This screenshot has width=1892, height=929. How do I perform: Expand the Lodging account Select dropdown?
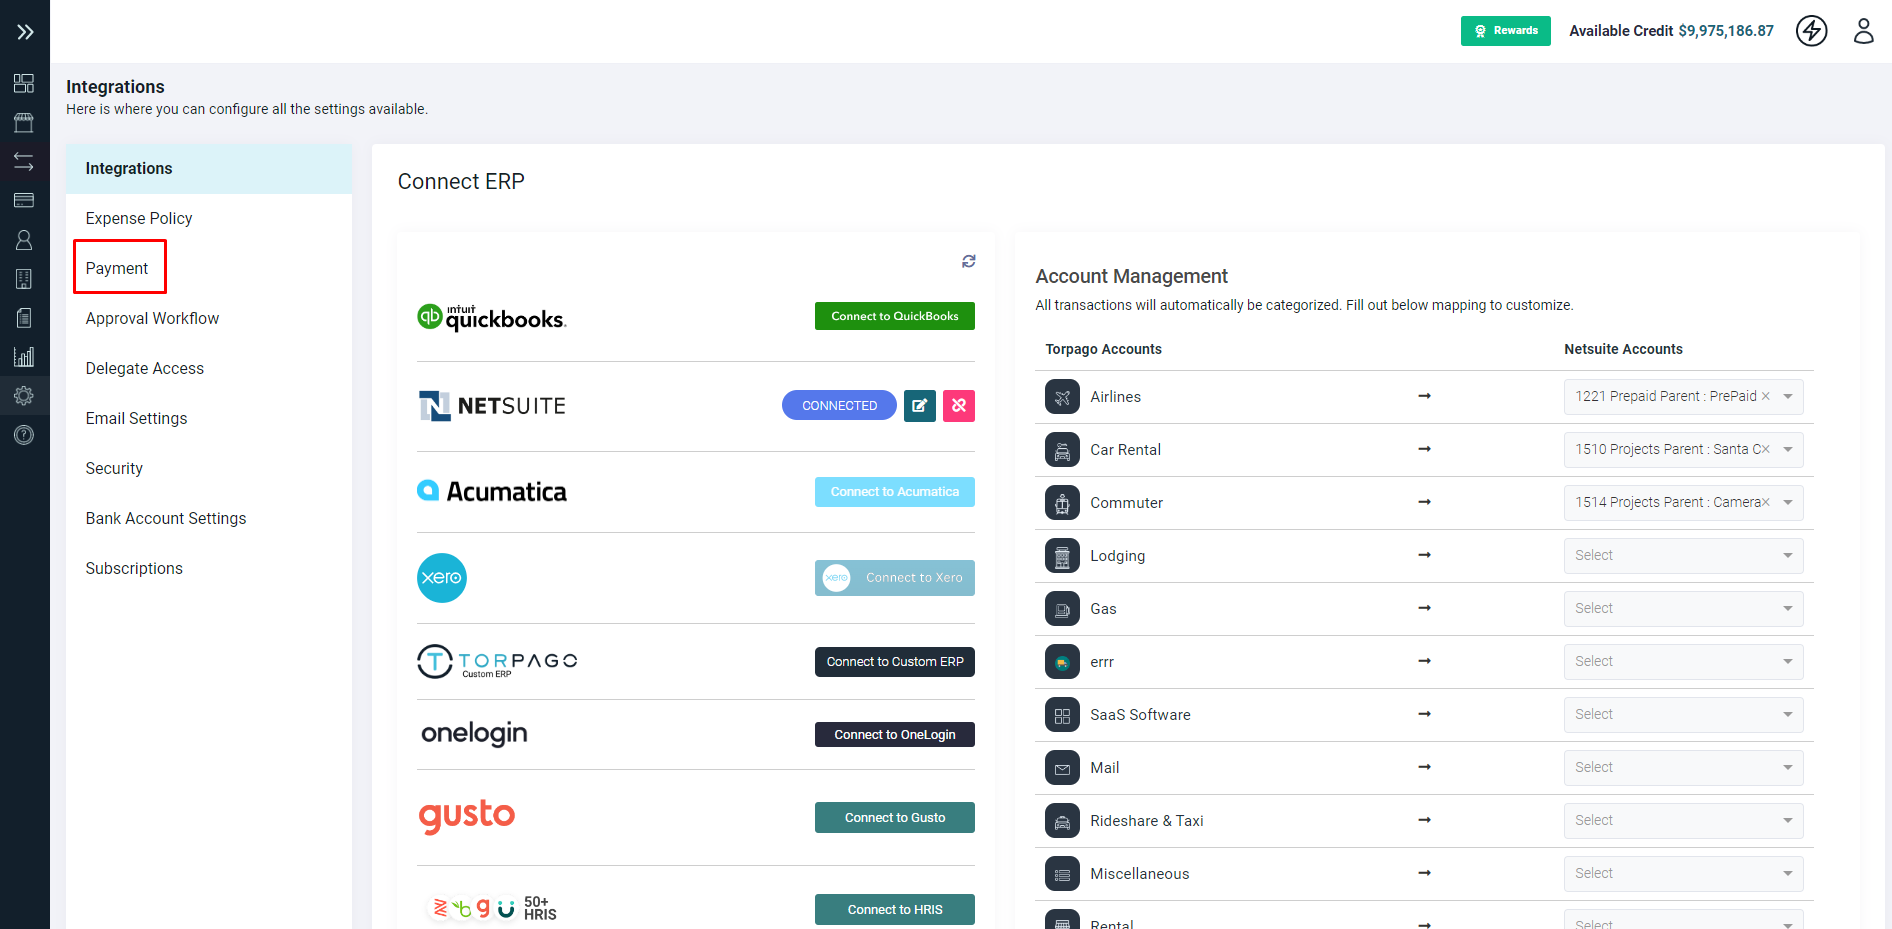1683,555
